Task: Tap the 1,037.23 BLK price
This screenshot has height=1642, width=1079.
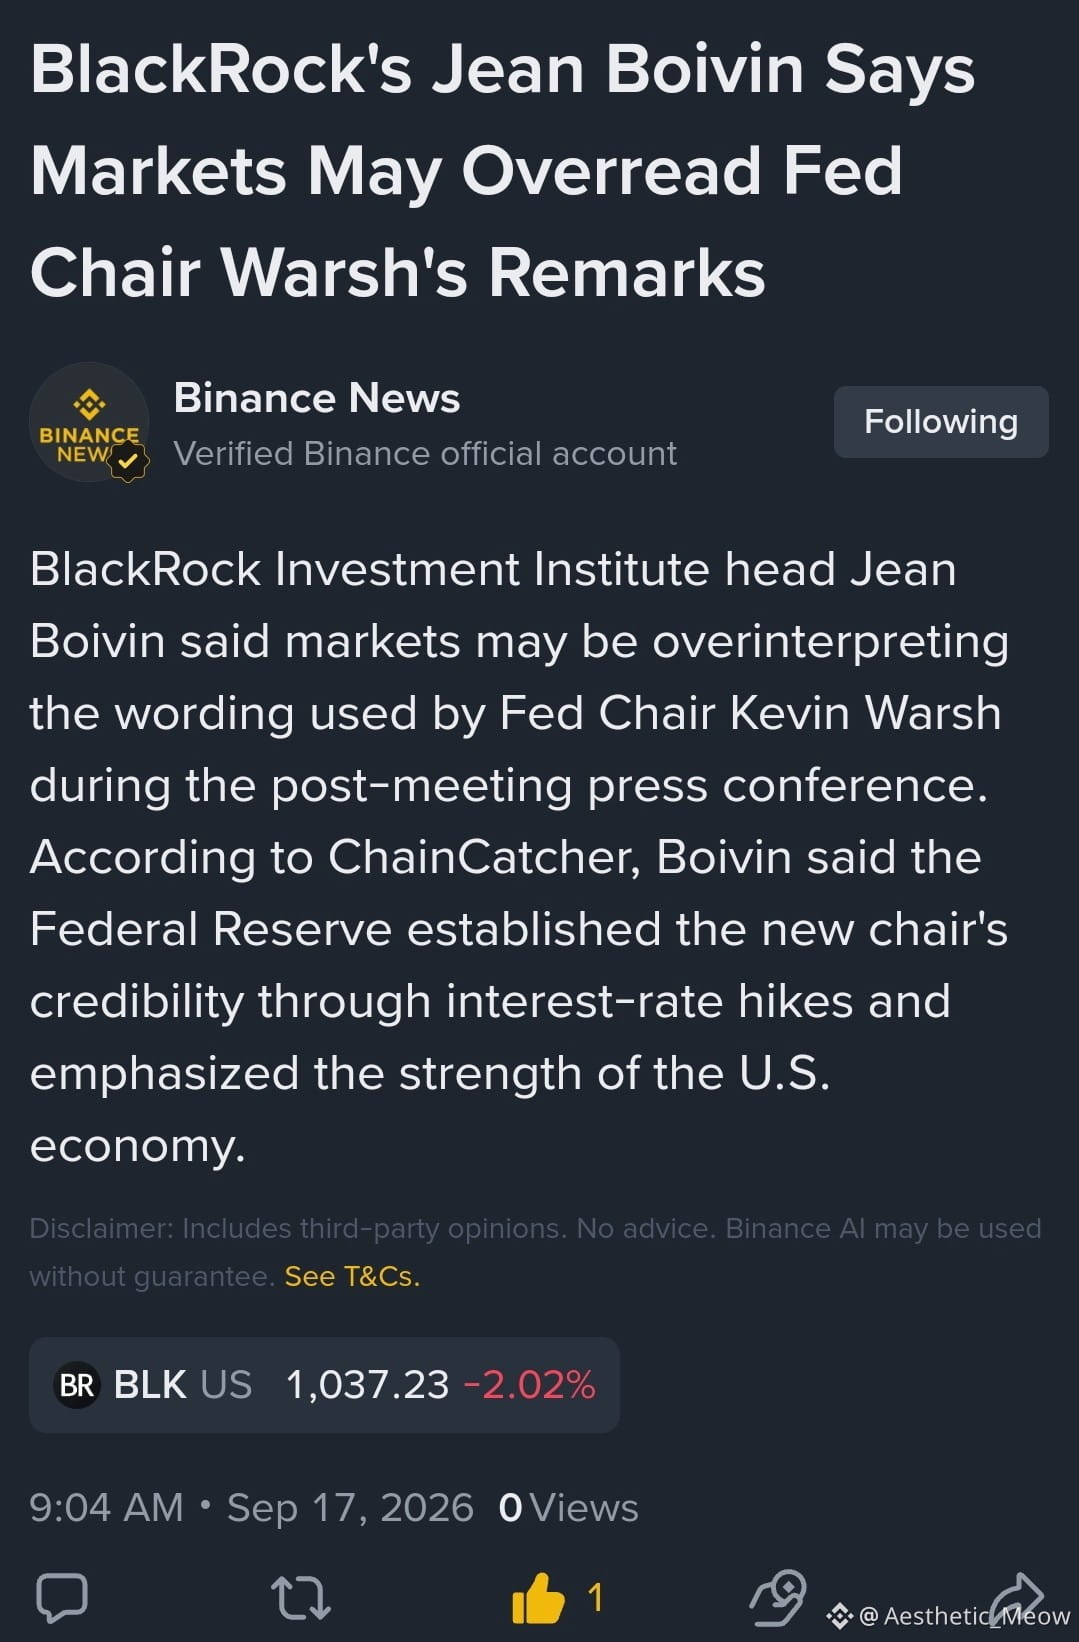Action: [x=367, y=1385]
